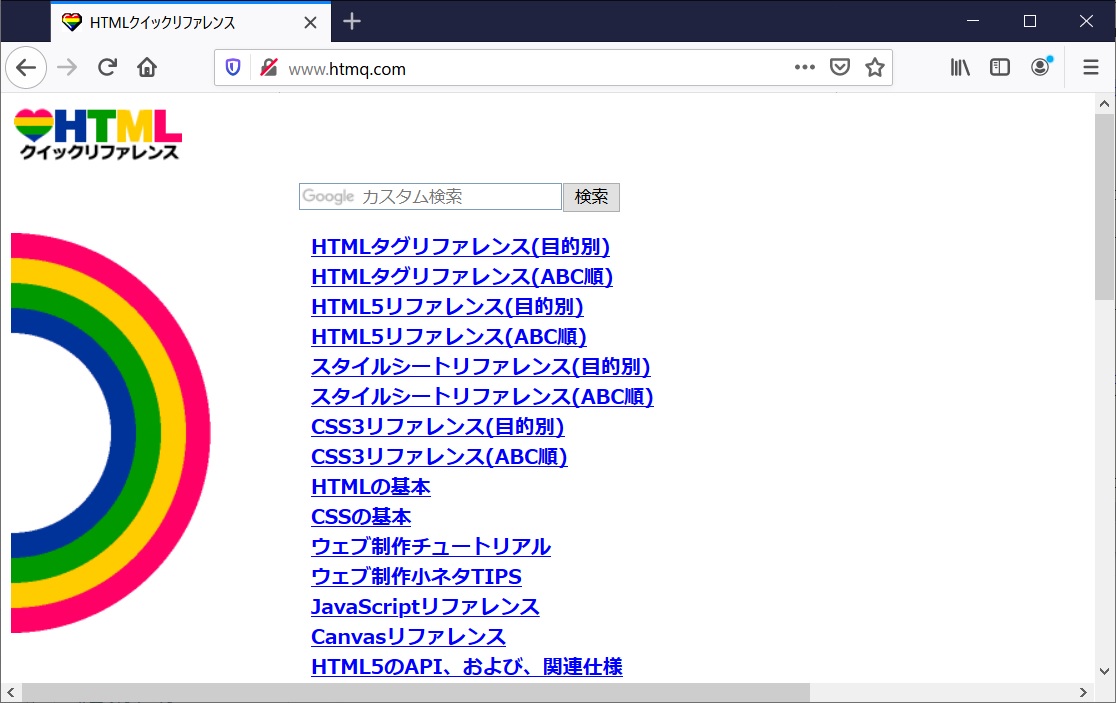Click the scroll up arrow
Image resolution: width=1116 pixels, height=703 pixels.
point(1104,104)
